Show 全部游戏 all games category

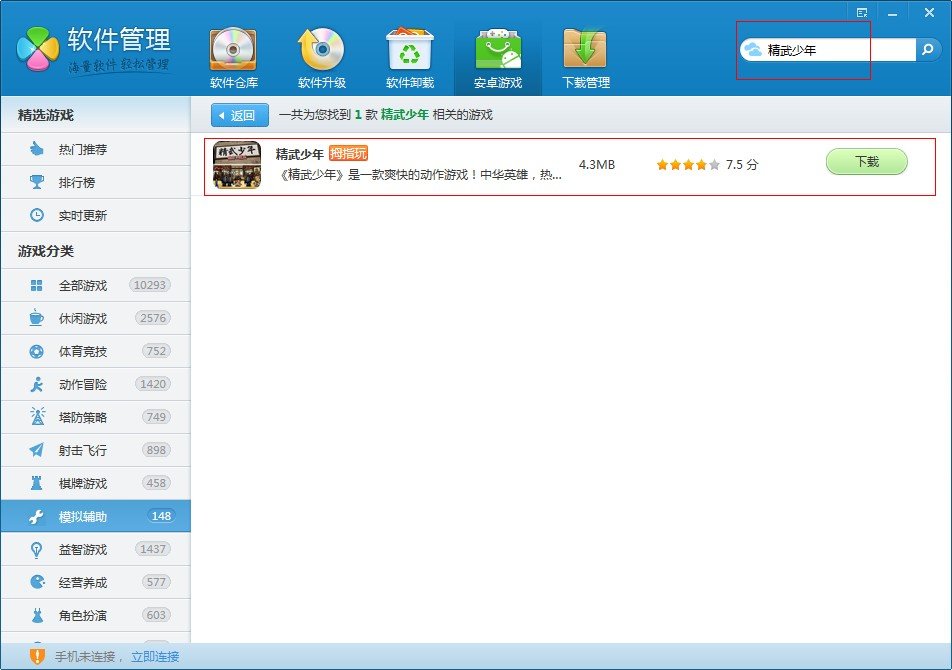(83, 285)
